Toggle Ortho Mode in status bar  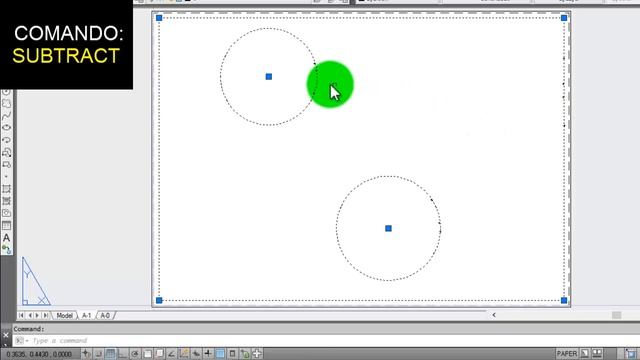pyautogui.click(x=122, y=353)
